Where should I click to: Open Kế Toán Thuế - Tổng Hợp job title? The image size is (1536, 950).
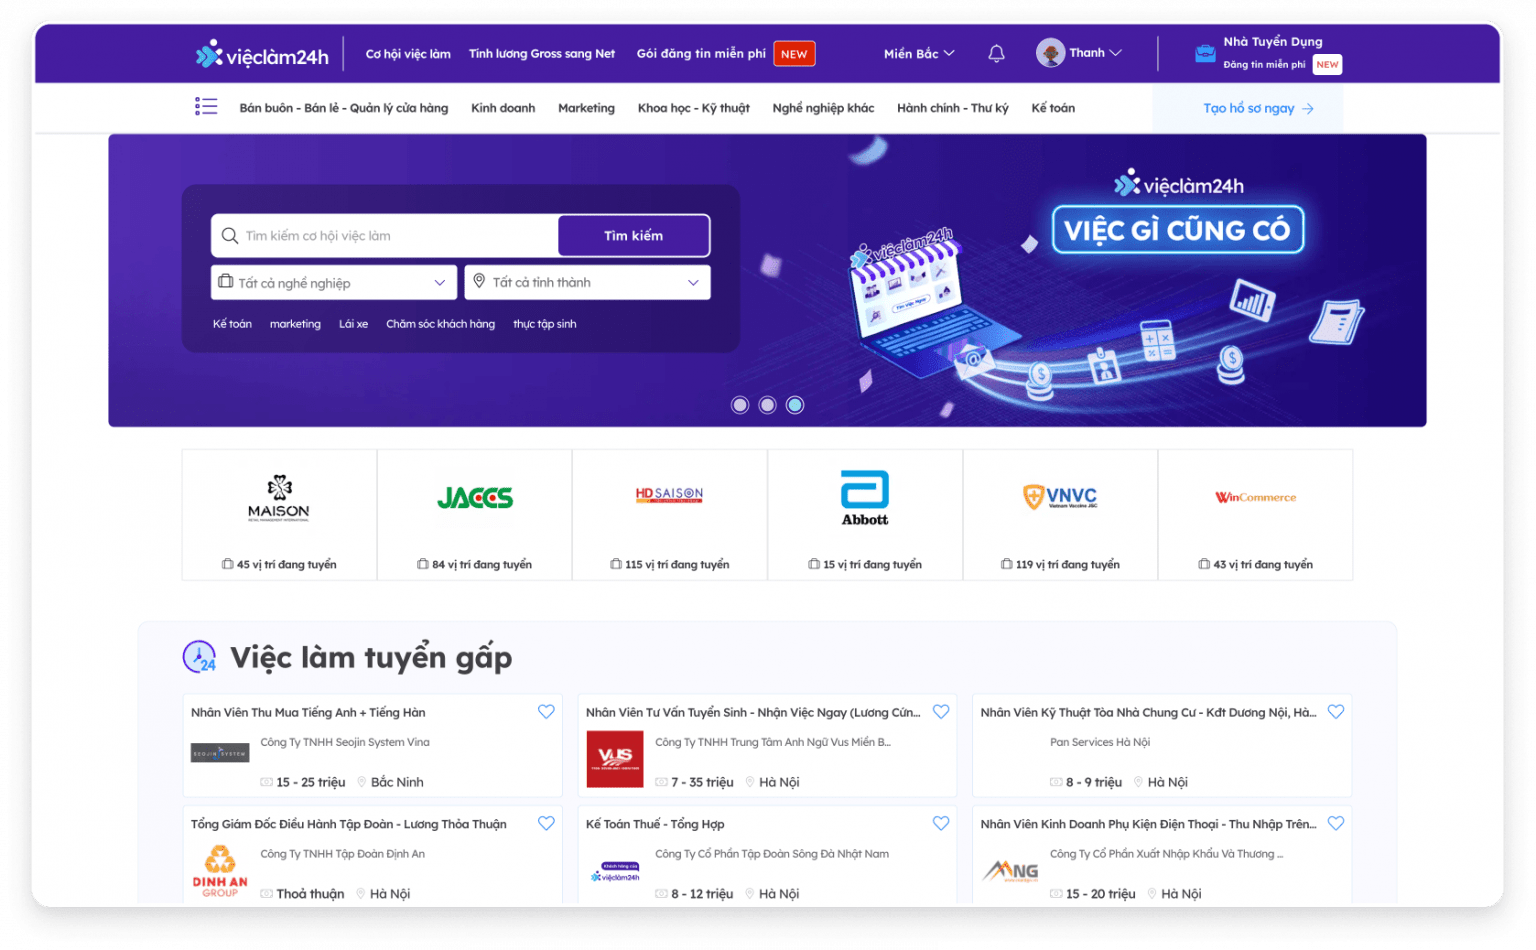pos(655,825)
